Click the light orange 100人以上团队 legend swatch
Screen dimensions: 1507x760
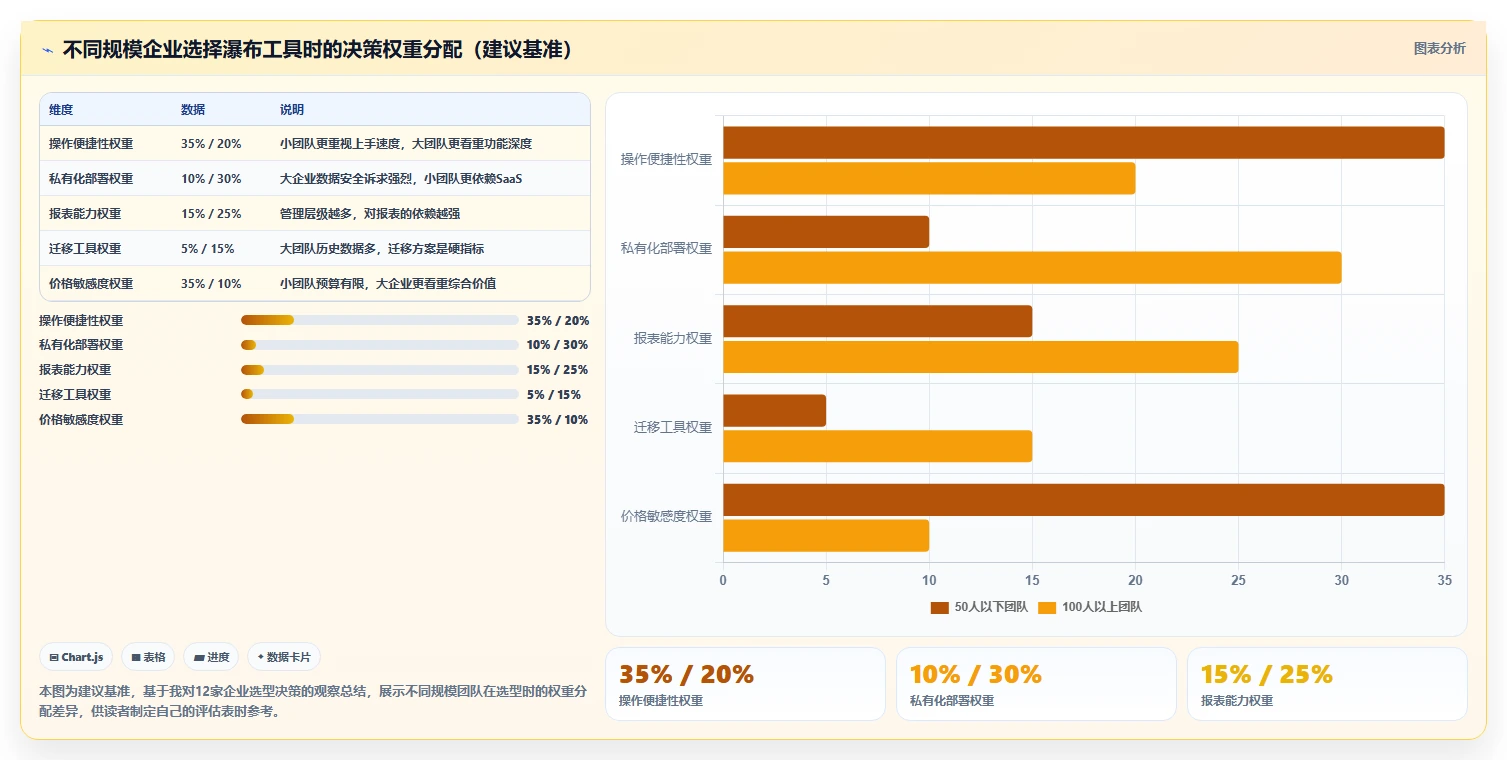click(x=1047, y=607)
